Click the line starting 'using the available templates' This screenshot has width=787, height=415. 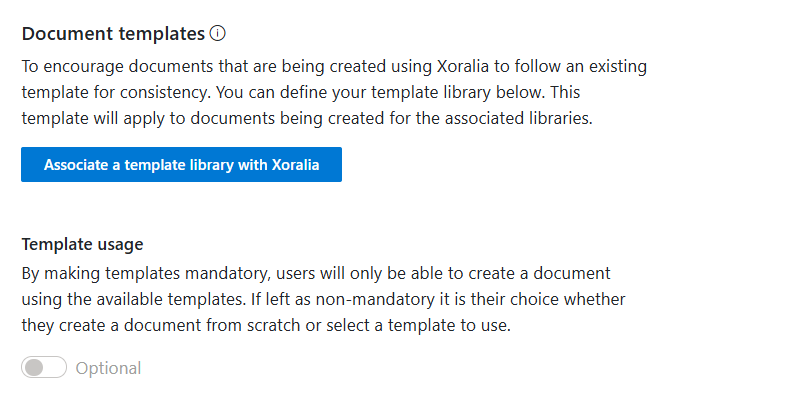pyautogui.click(x=323, y=300)
